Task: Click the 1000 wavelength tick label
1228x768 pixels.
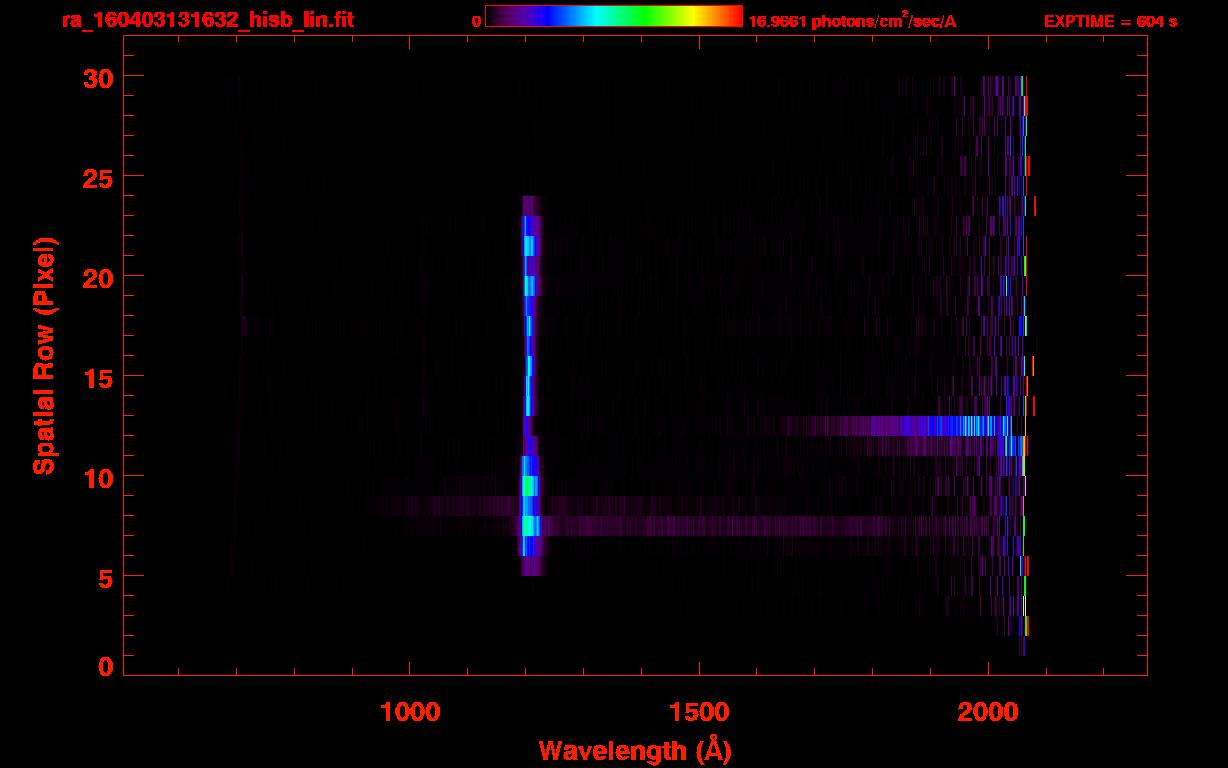Action: point(410,712)
